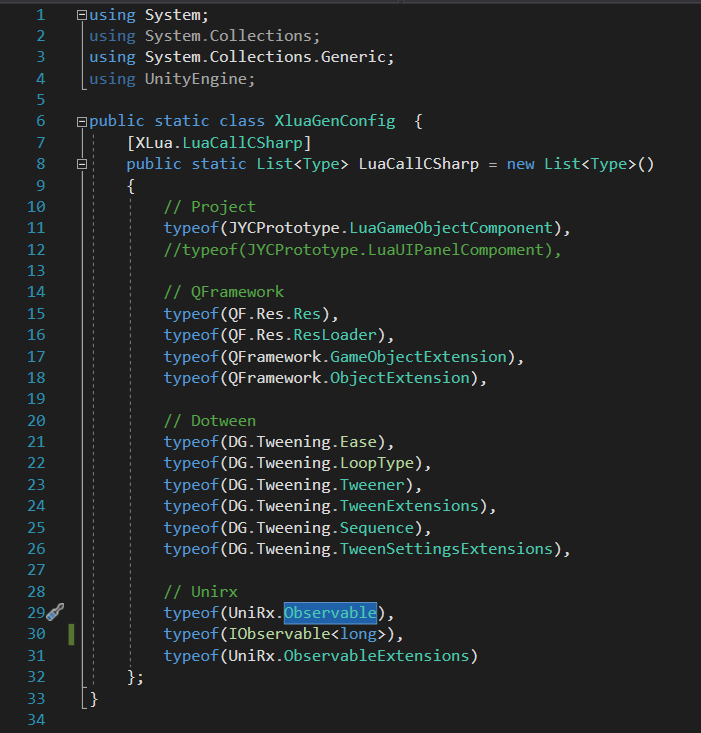Click the // Project comment
Viewport: 701px width, 733px height.
(x=210, y=207)
